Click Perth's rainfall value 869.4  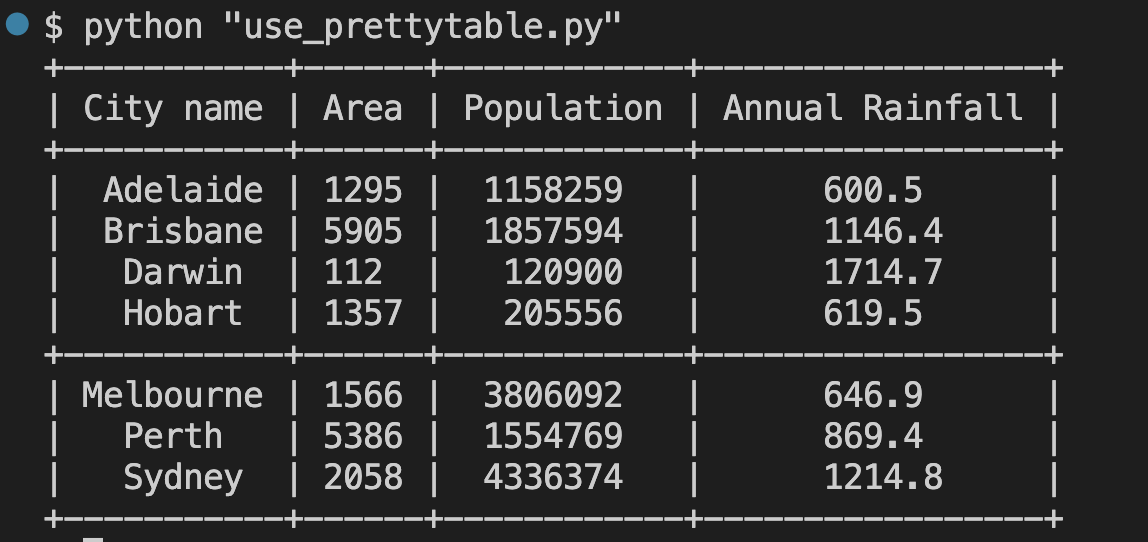pyautogui.click(x=873, y=437)
